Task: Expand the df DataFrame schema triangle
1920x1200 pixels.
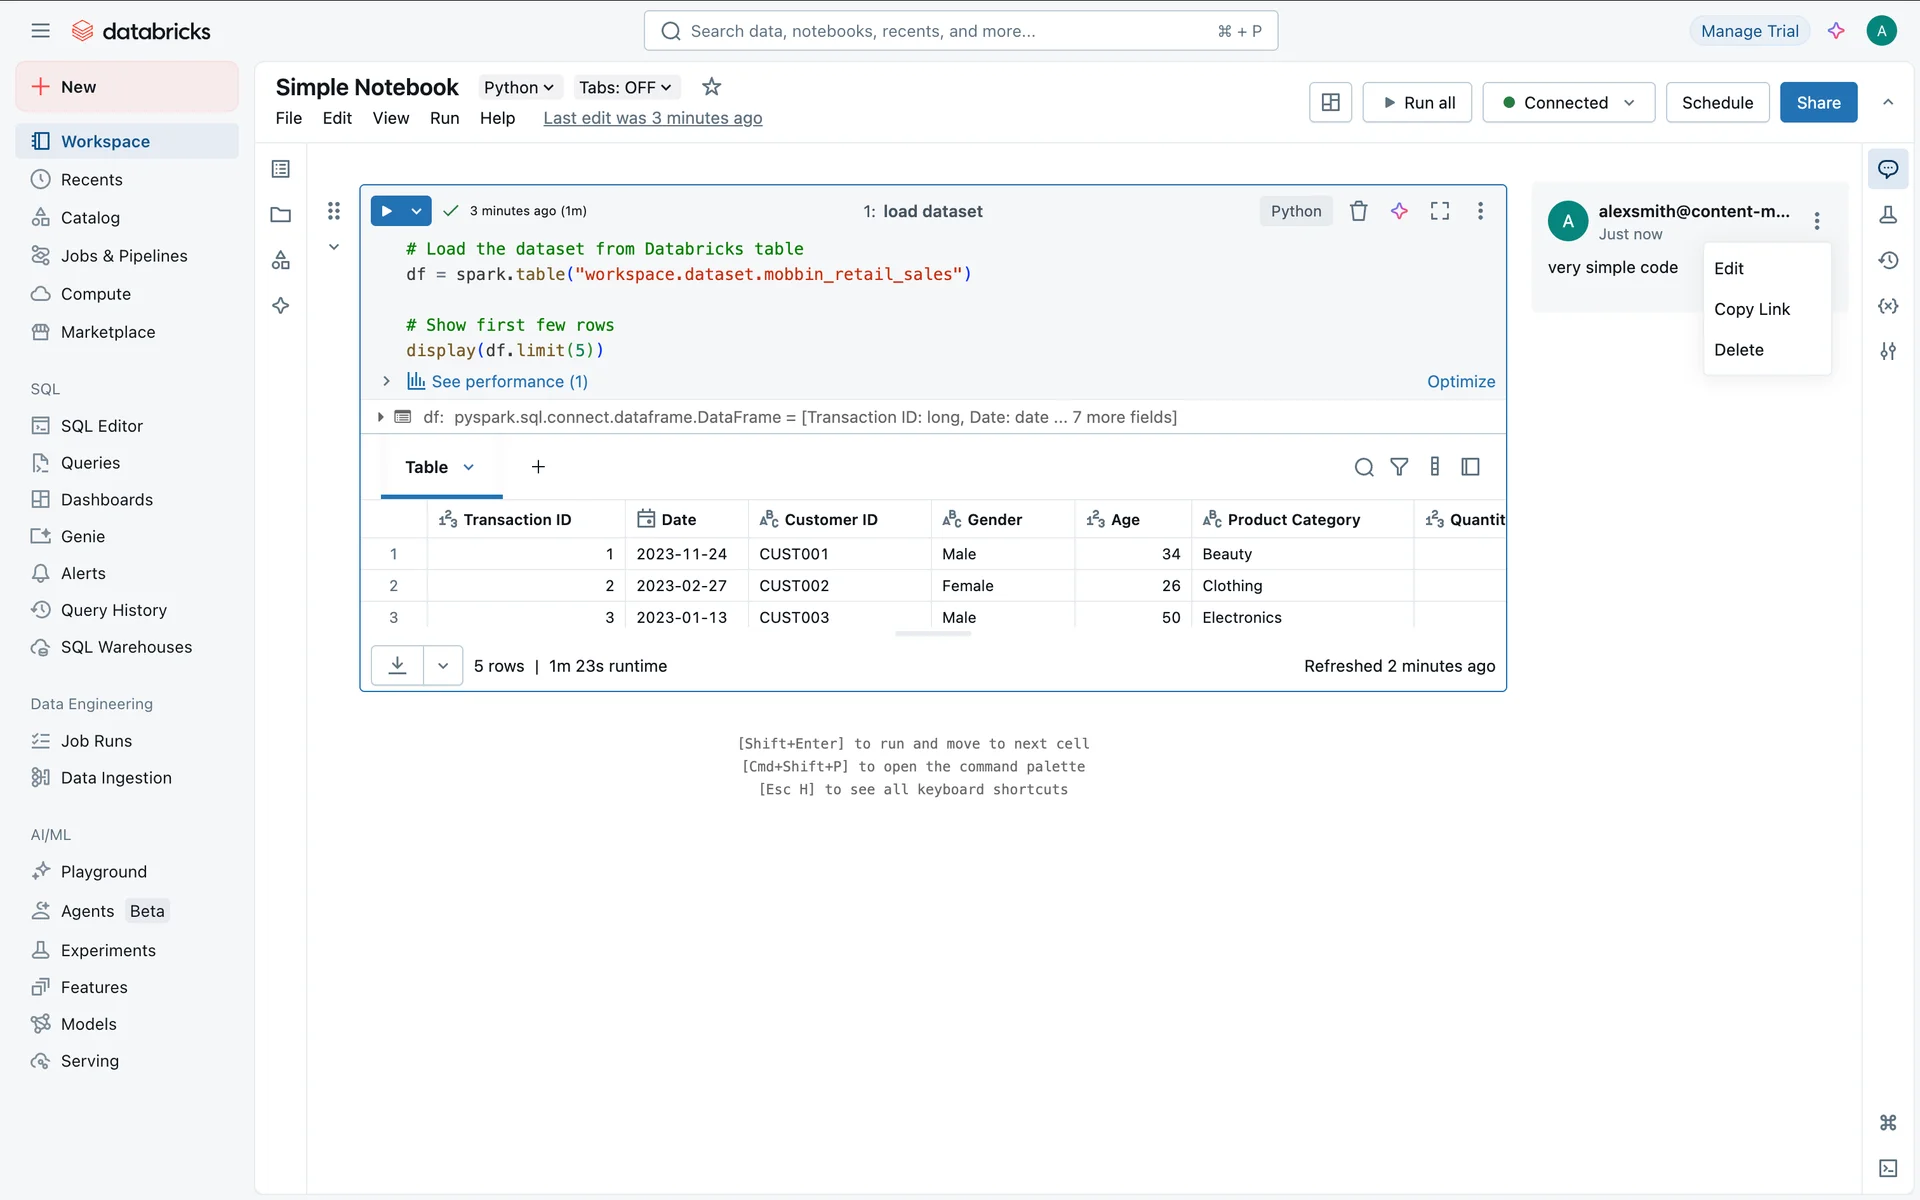Action: (380, 417)
